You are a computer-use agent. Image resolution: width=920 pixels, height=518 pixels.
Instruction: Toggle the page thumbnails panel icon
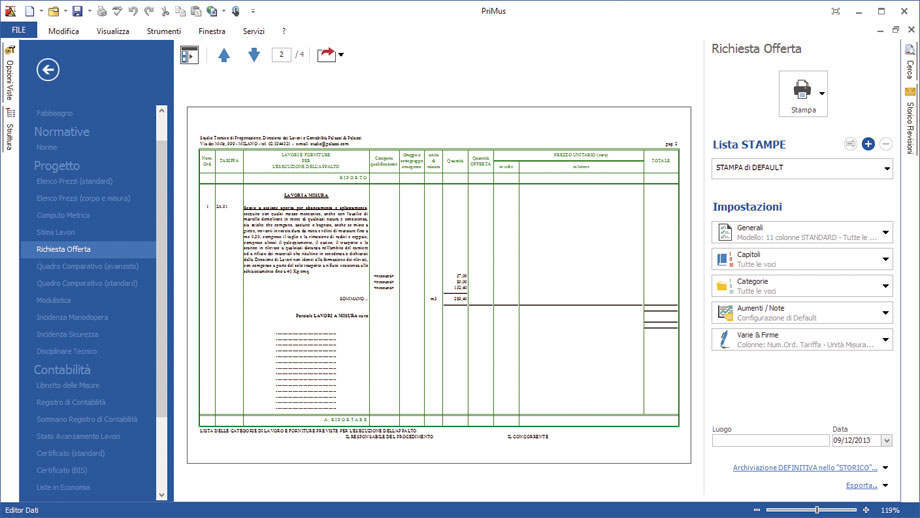pyautogui.click(x=190, y=55)
